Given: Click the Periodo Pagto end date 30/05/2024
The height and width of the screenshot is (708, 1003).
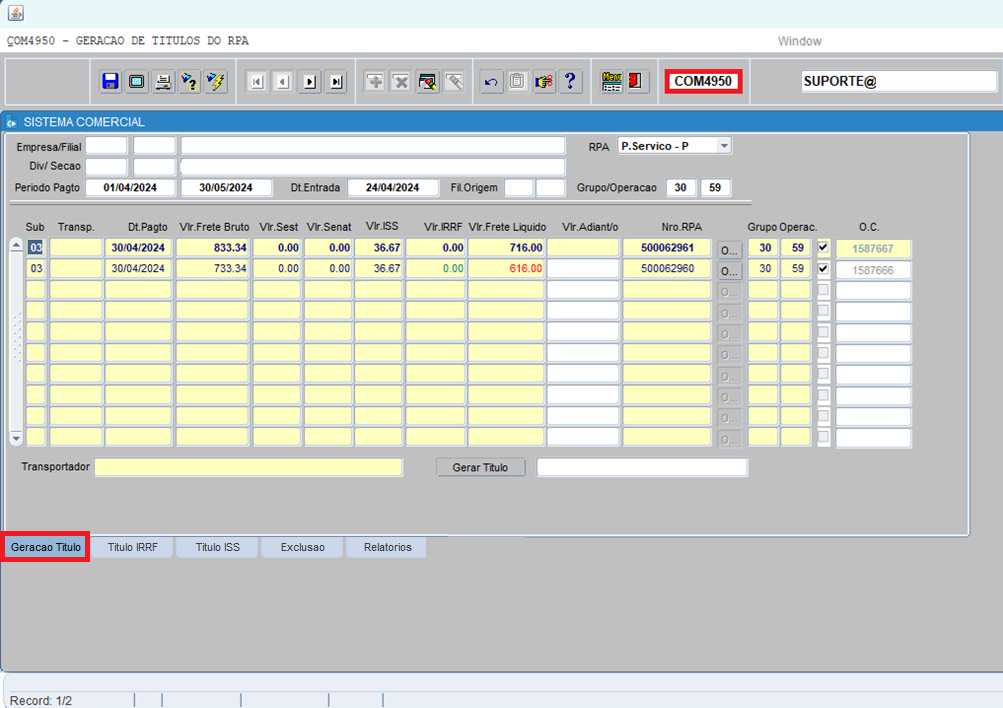Looking at the screenshot, I should 226,187.
